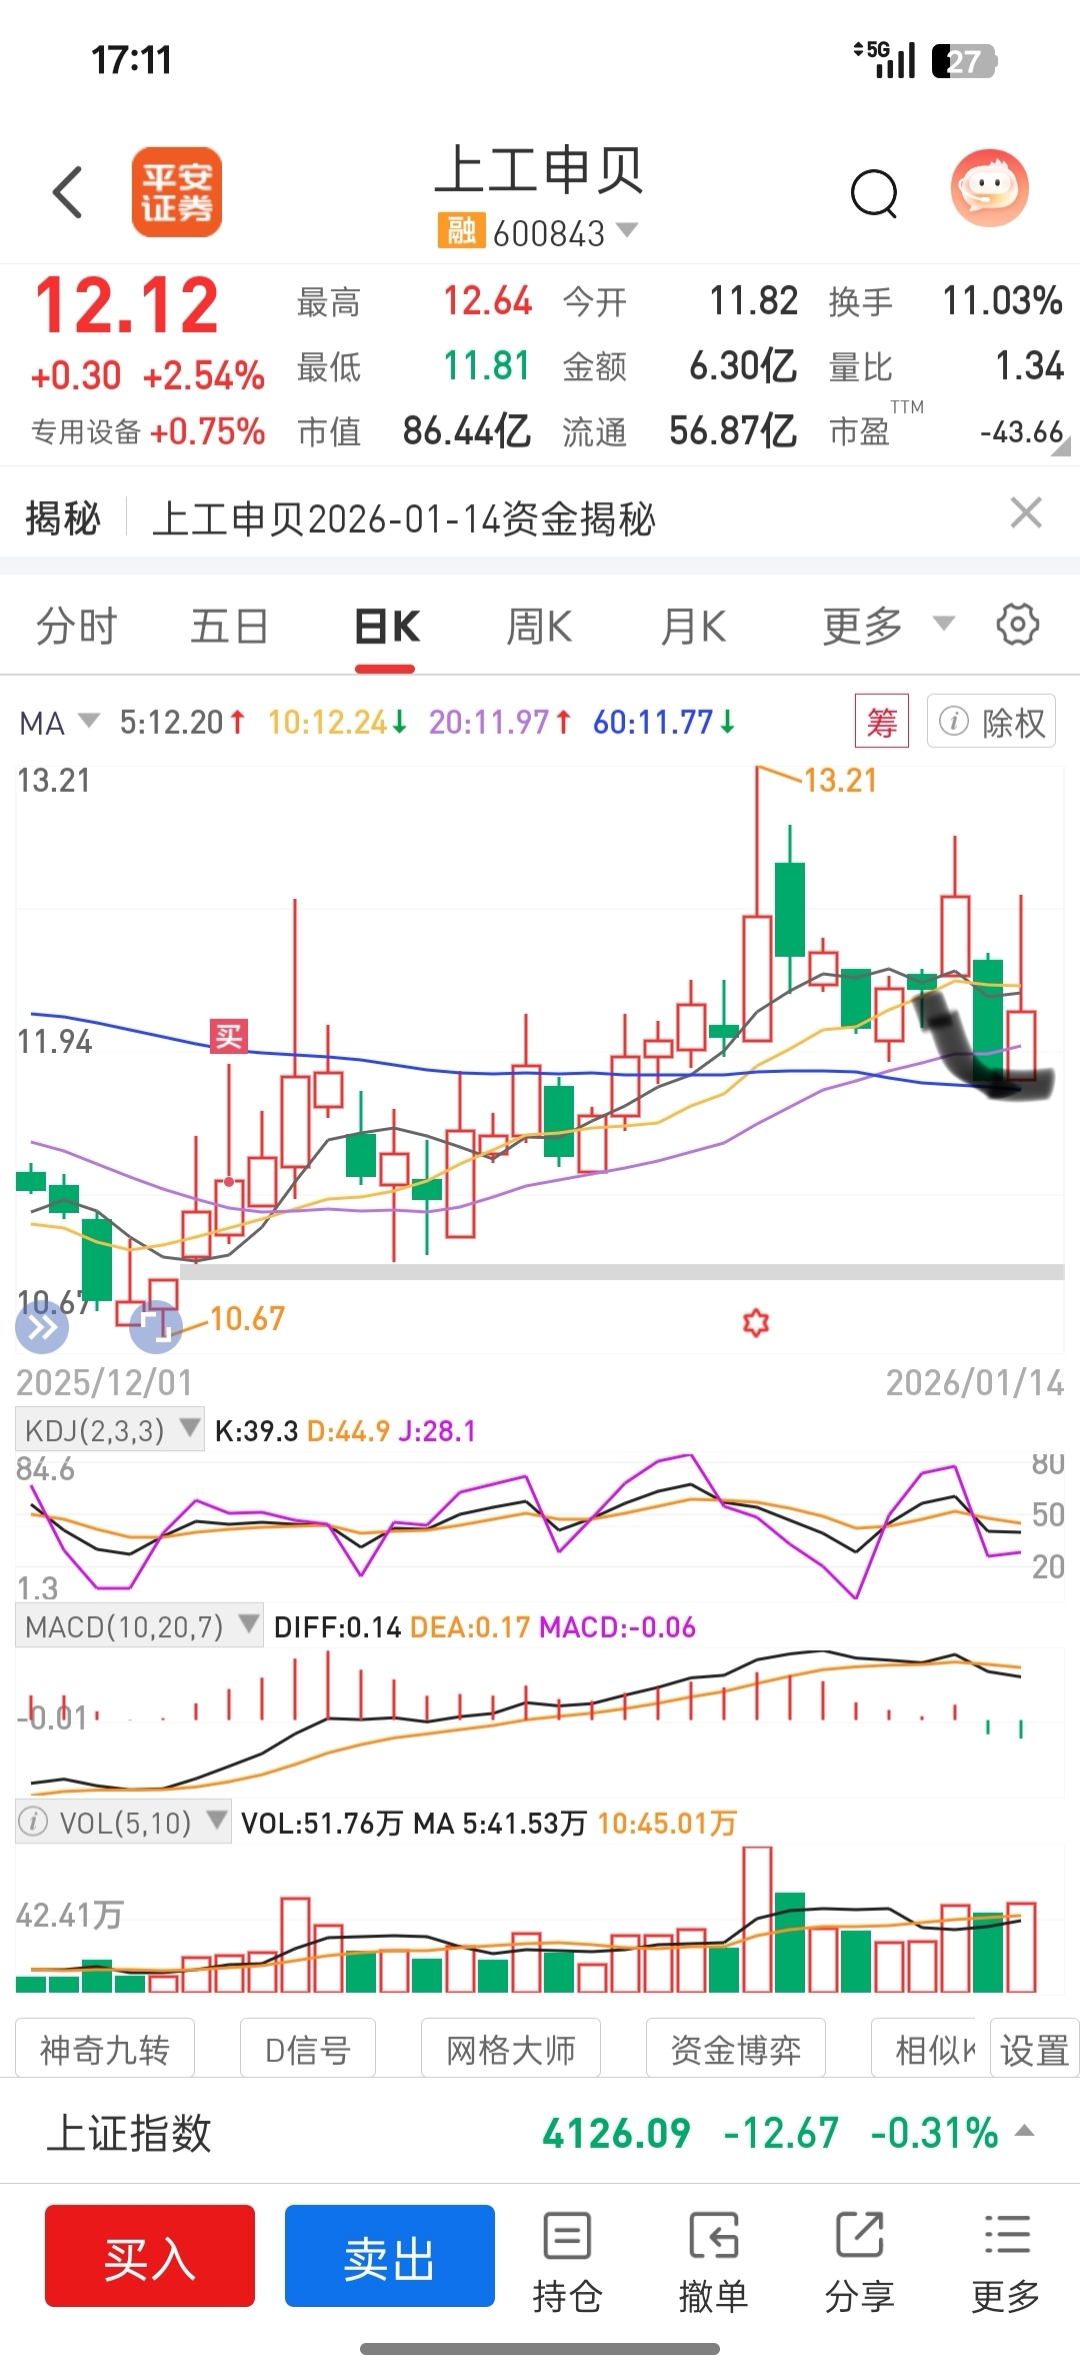This screenshot has width=1080, height=2376.
Task: Tap the 融 margin badge icon
Action: point(461,232)
